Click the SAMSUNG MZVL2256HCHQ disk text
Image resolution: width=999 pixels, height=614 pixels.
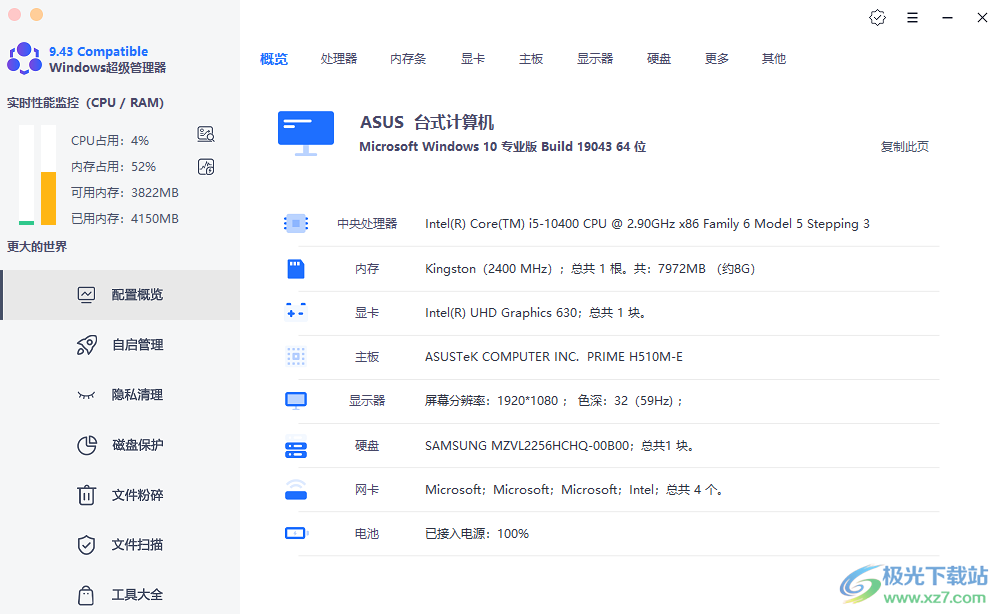click(559, 446)
